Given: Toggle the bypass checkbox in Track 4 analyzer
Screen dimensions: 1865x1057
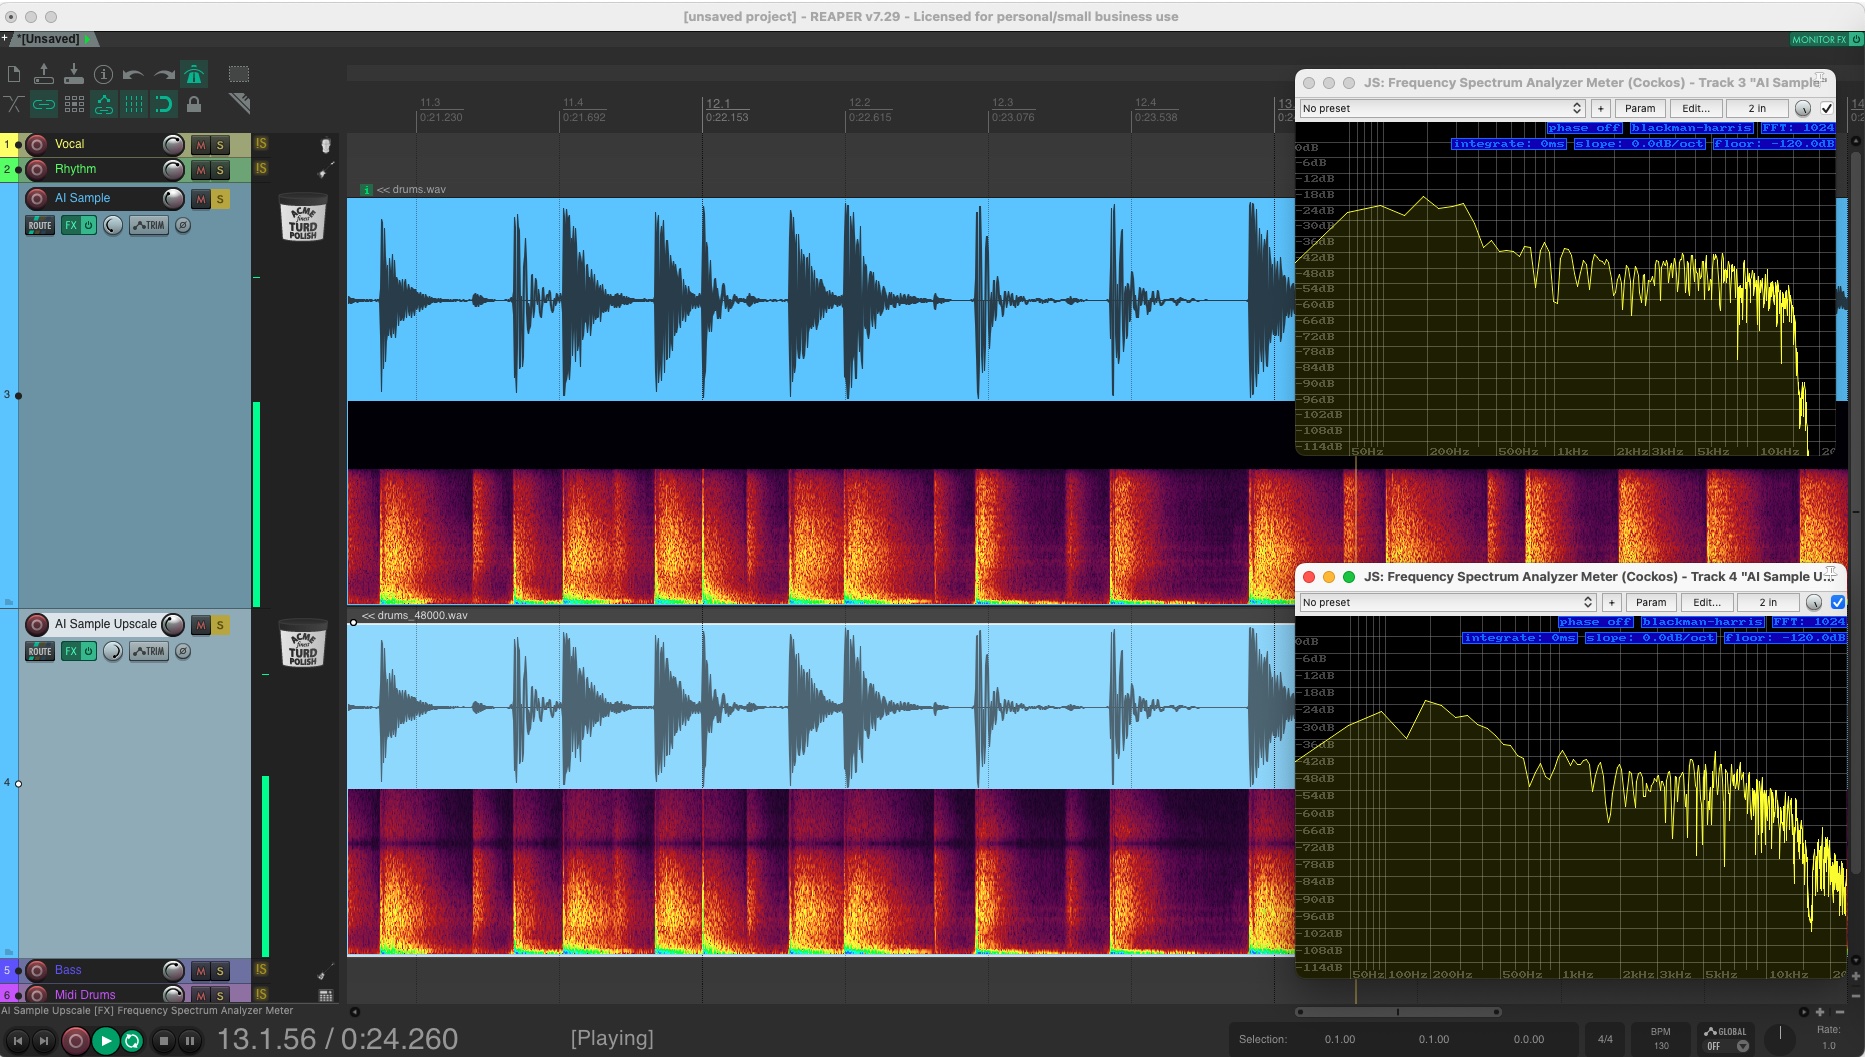Looking at the screenshot, I should [x=1838, y=602].
